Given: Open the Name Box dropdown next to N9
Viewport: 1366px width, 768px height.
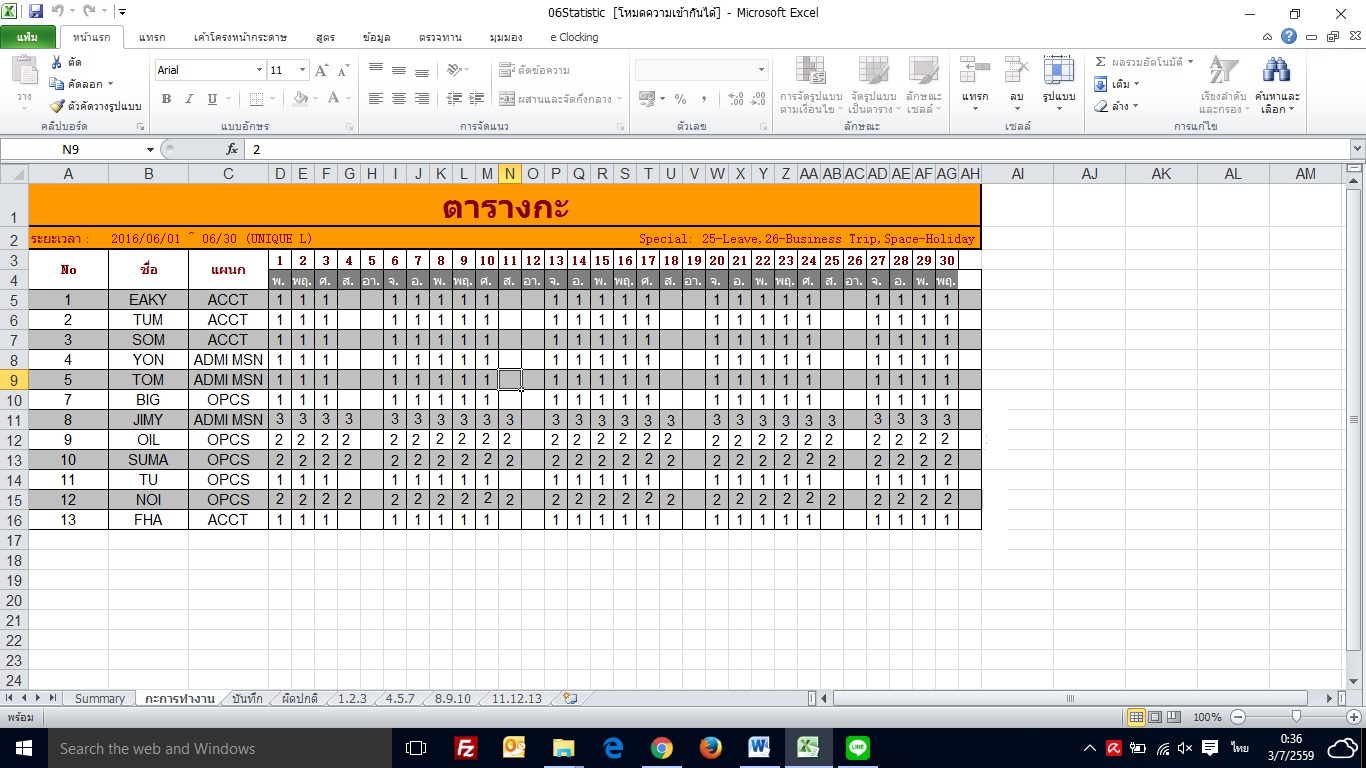Looking at the screenshot, I should tap(150, 149).
